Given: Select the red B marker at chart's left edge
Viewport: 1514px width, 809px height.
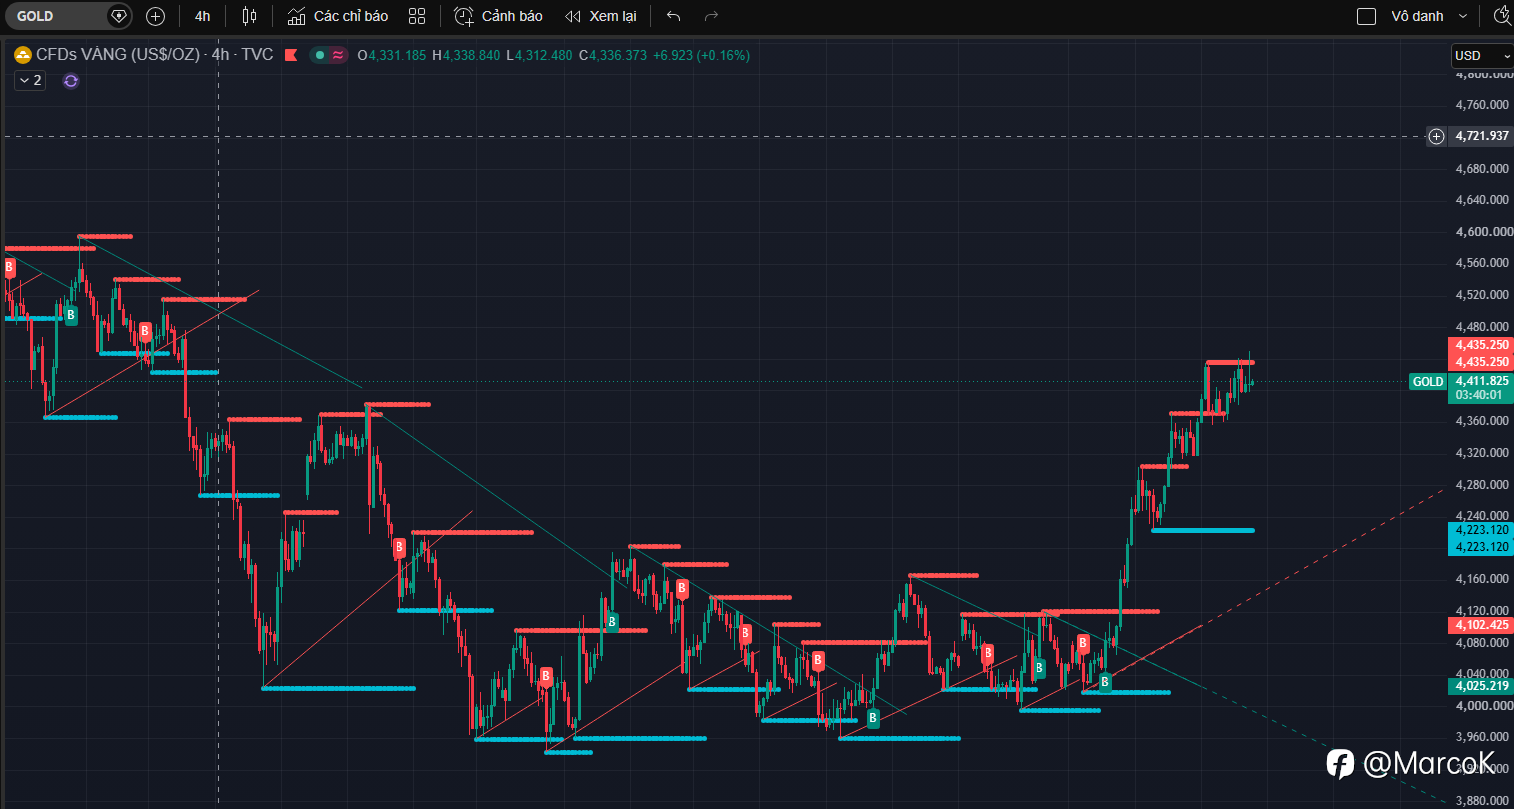Looking at the screenshot, I should point(10,268).
